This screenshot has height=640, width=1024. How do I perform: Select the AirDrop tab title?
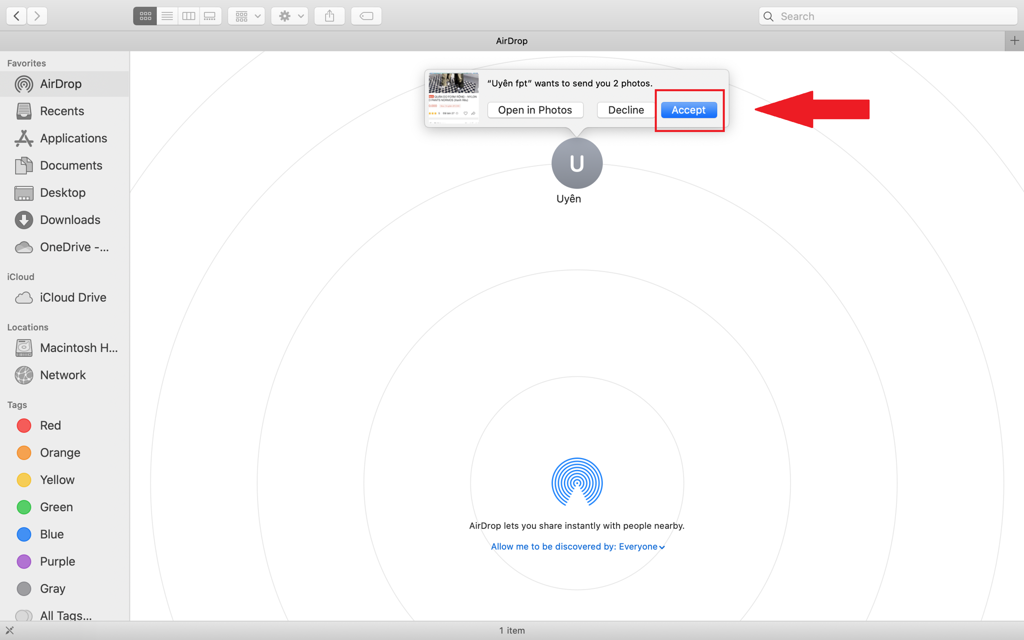click(x=511, y=40)
